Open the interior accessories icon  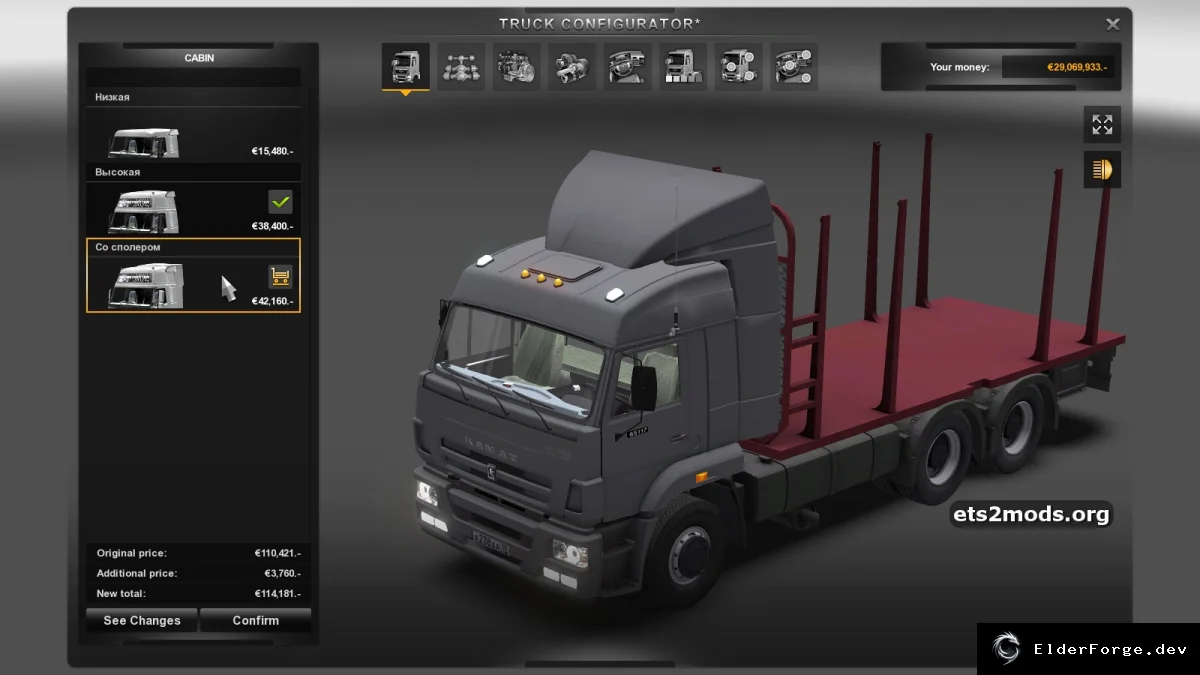(x=794, y=67)
